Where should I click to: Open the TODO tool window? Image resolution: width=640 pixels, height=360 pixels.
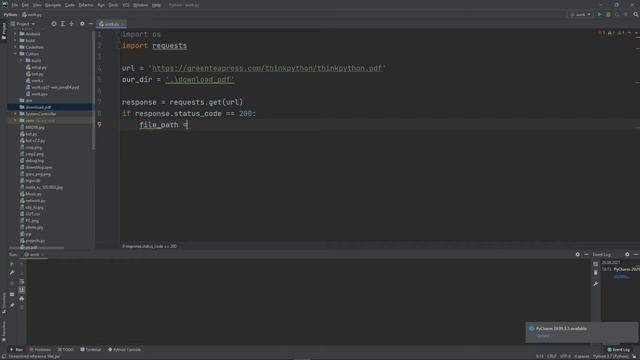coord(66,350)
